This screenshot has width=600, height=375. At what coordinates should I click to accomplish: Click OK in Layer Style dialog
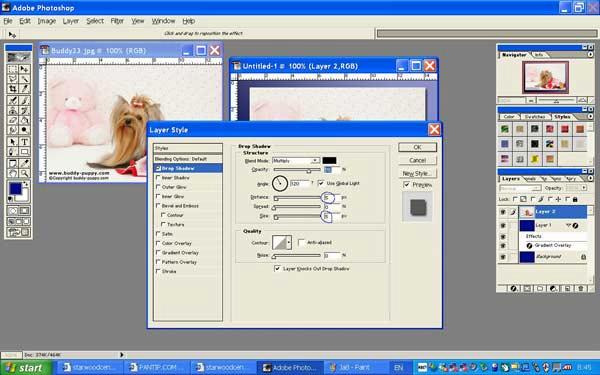tap(417, 147)
